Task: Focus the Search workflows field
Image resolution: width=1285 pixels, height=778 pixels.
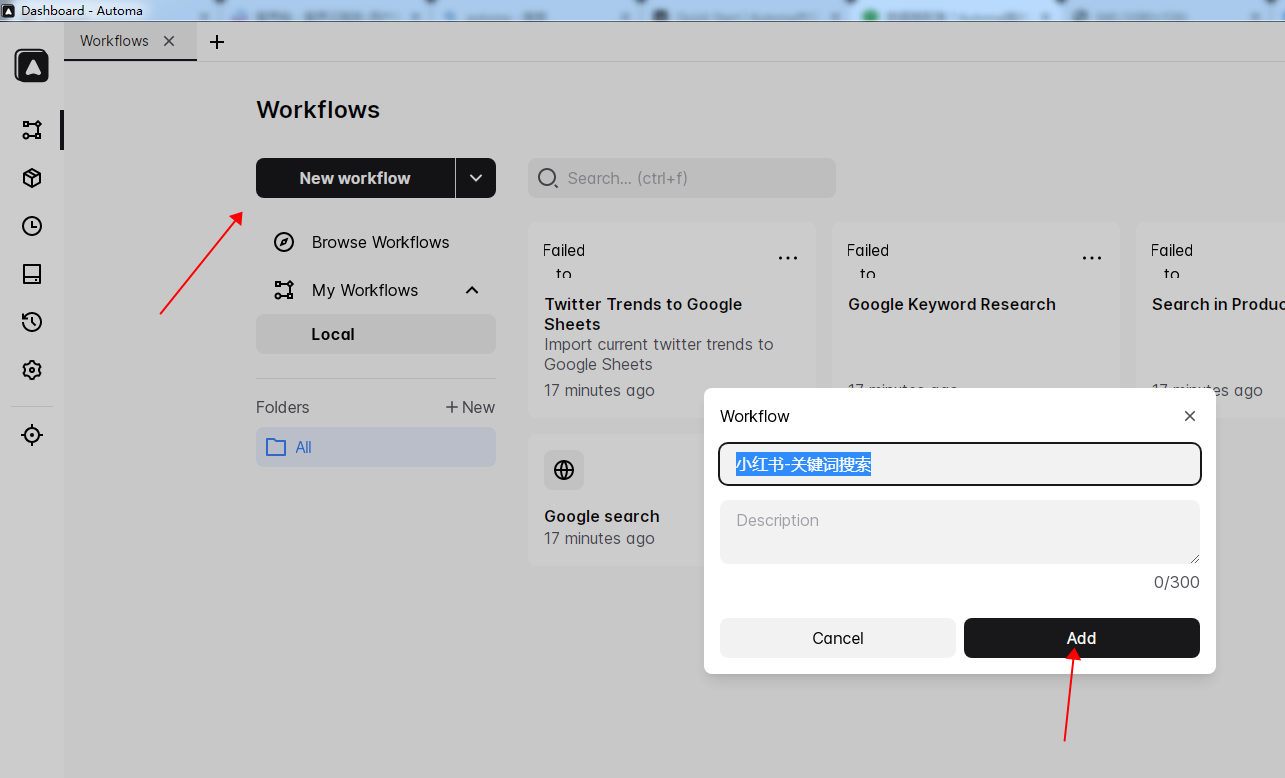Action: click(x=682, y=178)
